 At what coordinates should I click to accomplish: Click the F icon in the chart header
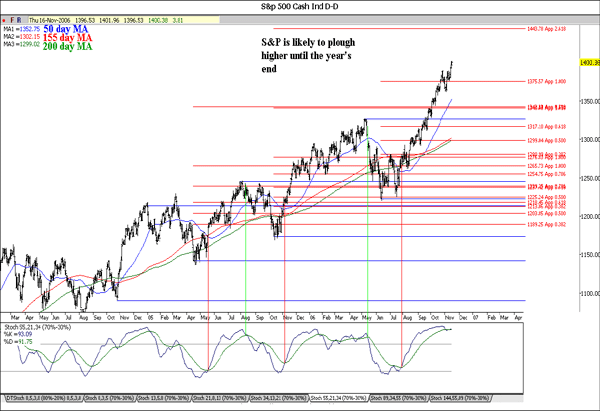coord(12,20)
